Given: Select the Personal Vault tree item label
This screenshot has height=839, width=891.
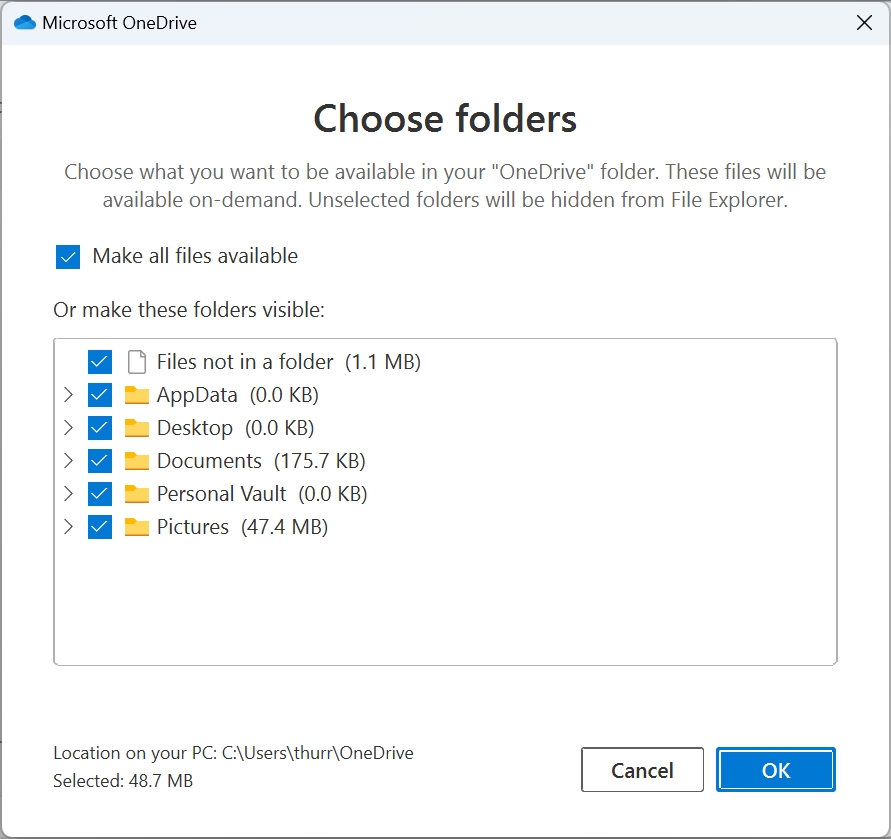Looking at the screenshot, I should tap(221, 494).
